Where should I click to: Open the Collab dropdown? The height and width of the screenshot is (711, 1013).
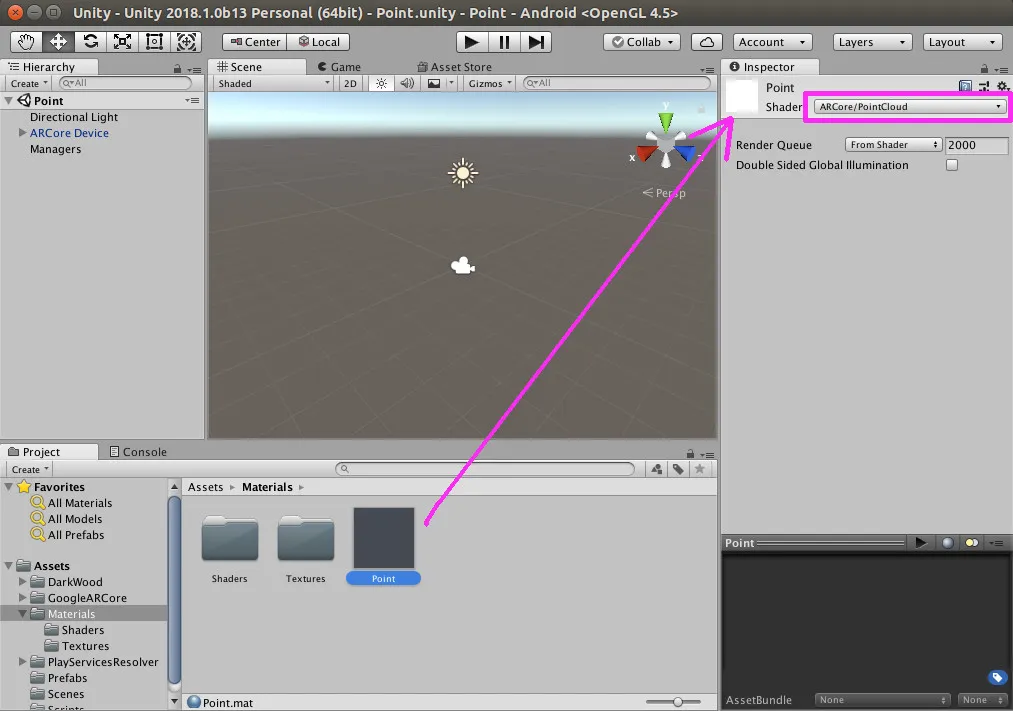point(642,42)
